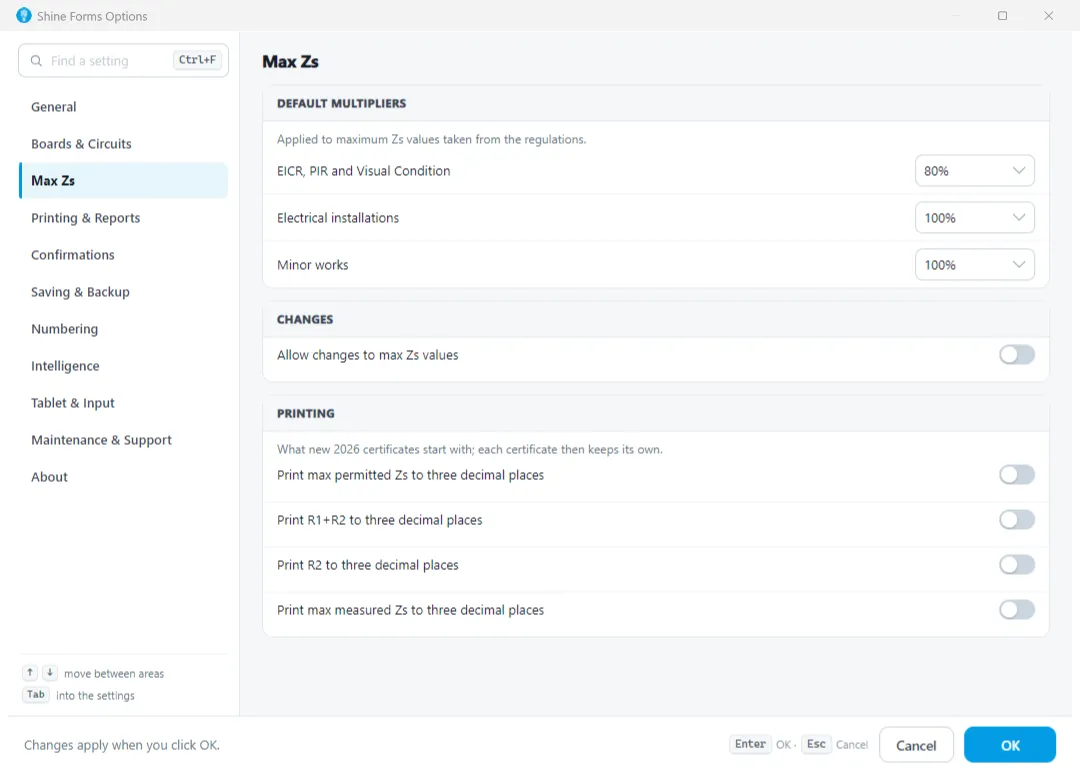Focus the Find a setting field

point(123,61)
